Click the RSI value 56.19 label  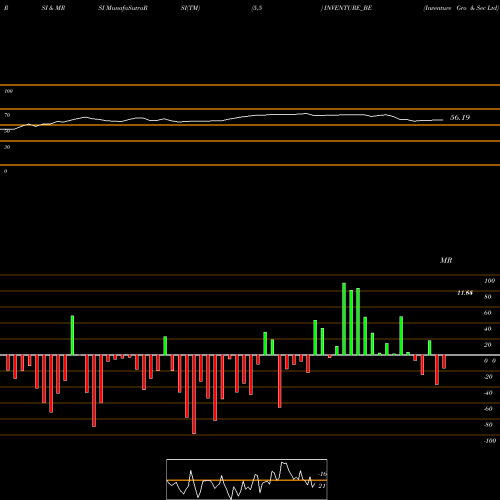click(460, 117)
